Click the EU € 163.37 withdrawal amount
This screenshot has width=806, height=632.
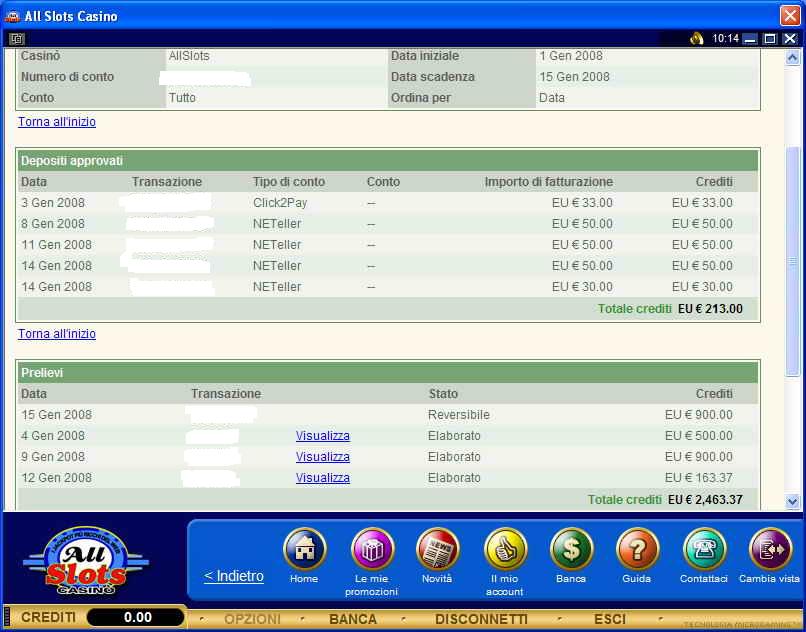point(699,478)
